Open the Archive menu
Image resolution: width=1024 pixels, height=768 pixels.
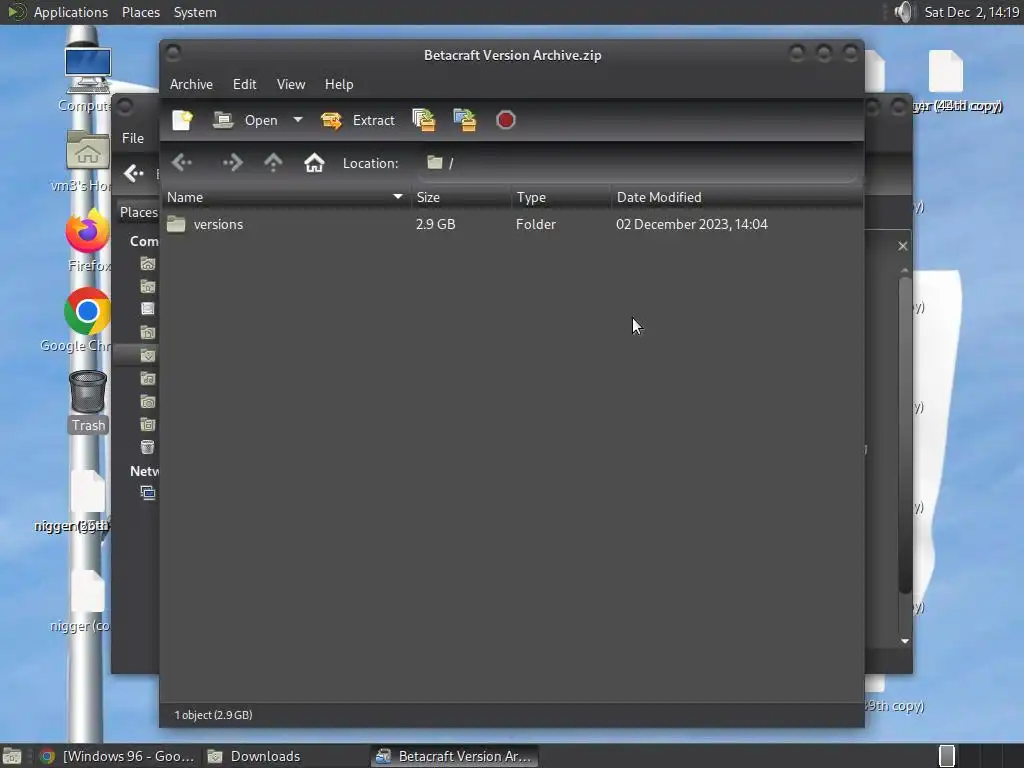(191, 84)
